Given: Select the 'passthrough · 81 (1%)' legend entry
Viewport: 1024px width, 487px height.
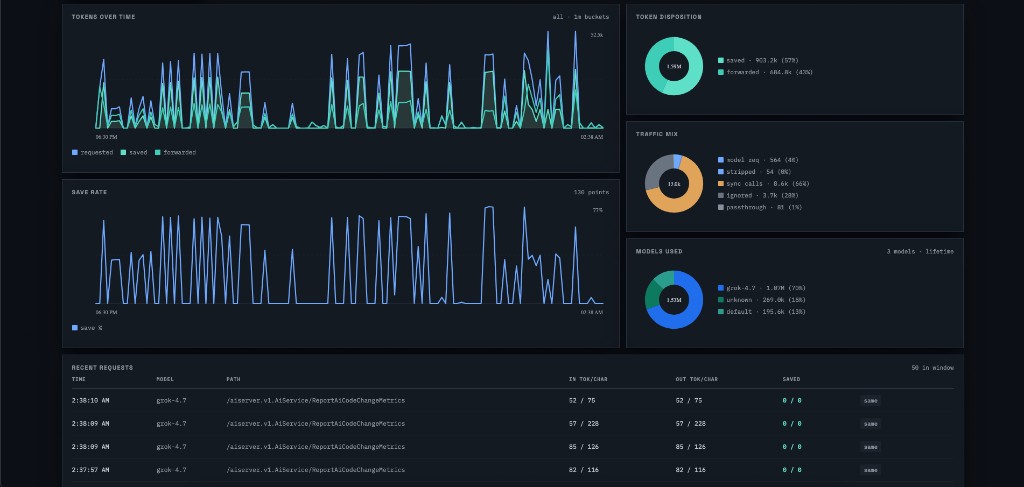Looking at the screenshot, I should coord(760,207).
